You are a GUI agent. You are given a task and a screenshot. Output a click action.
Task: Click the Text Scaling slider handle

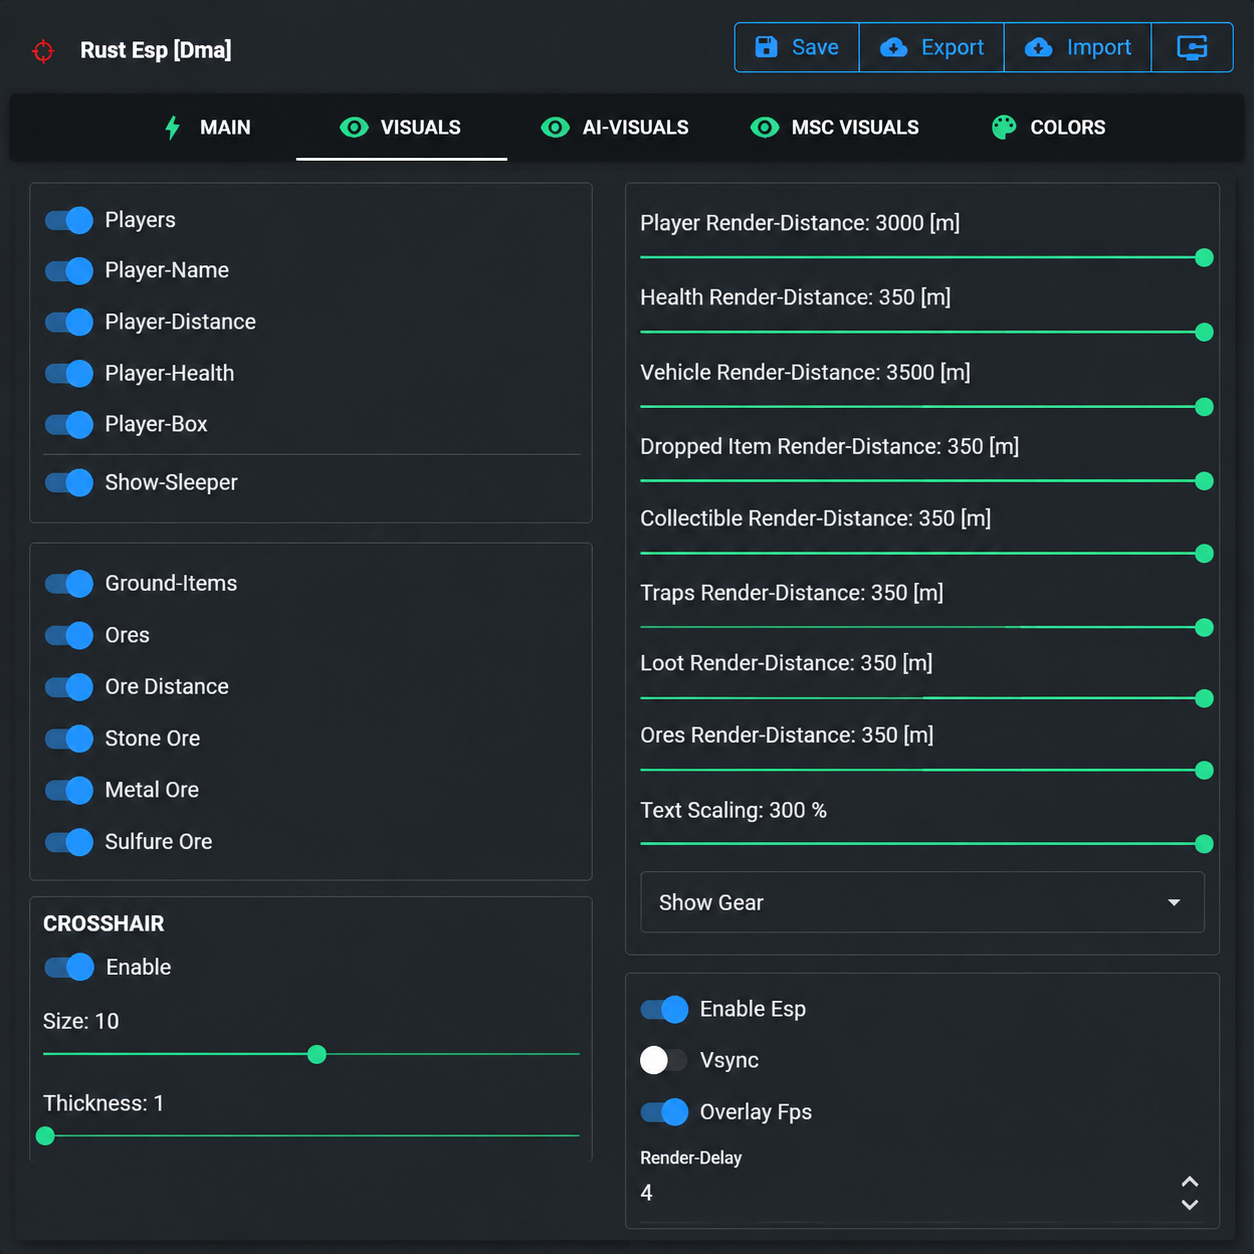pyautogui.click(x=1204, y=844)
